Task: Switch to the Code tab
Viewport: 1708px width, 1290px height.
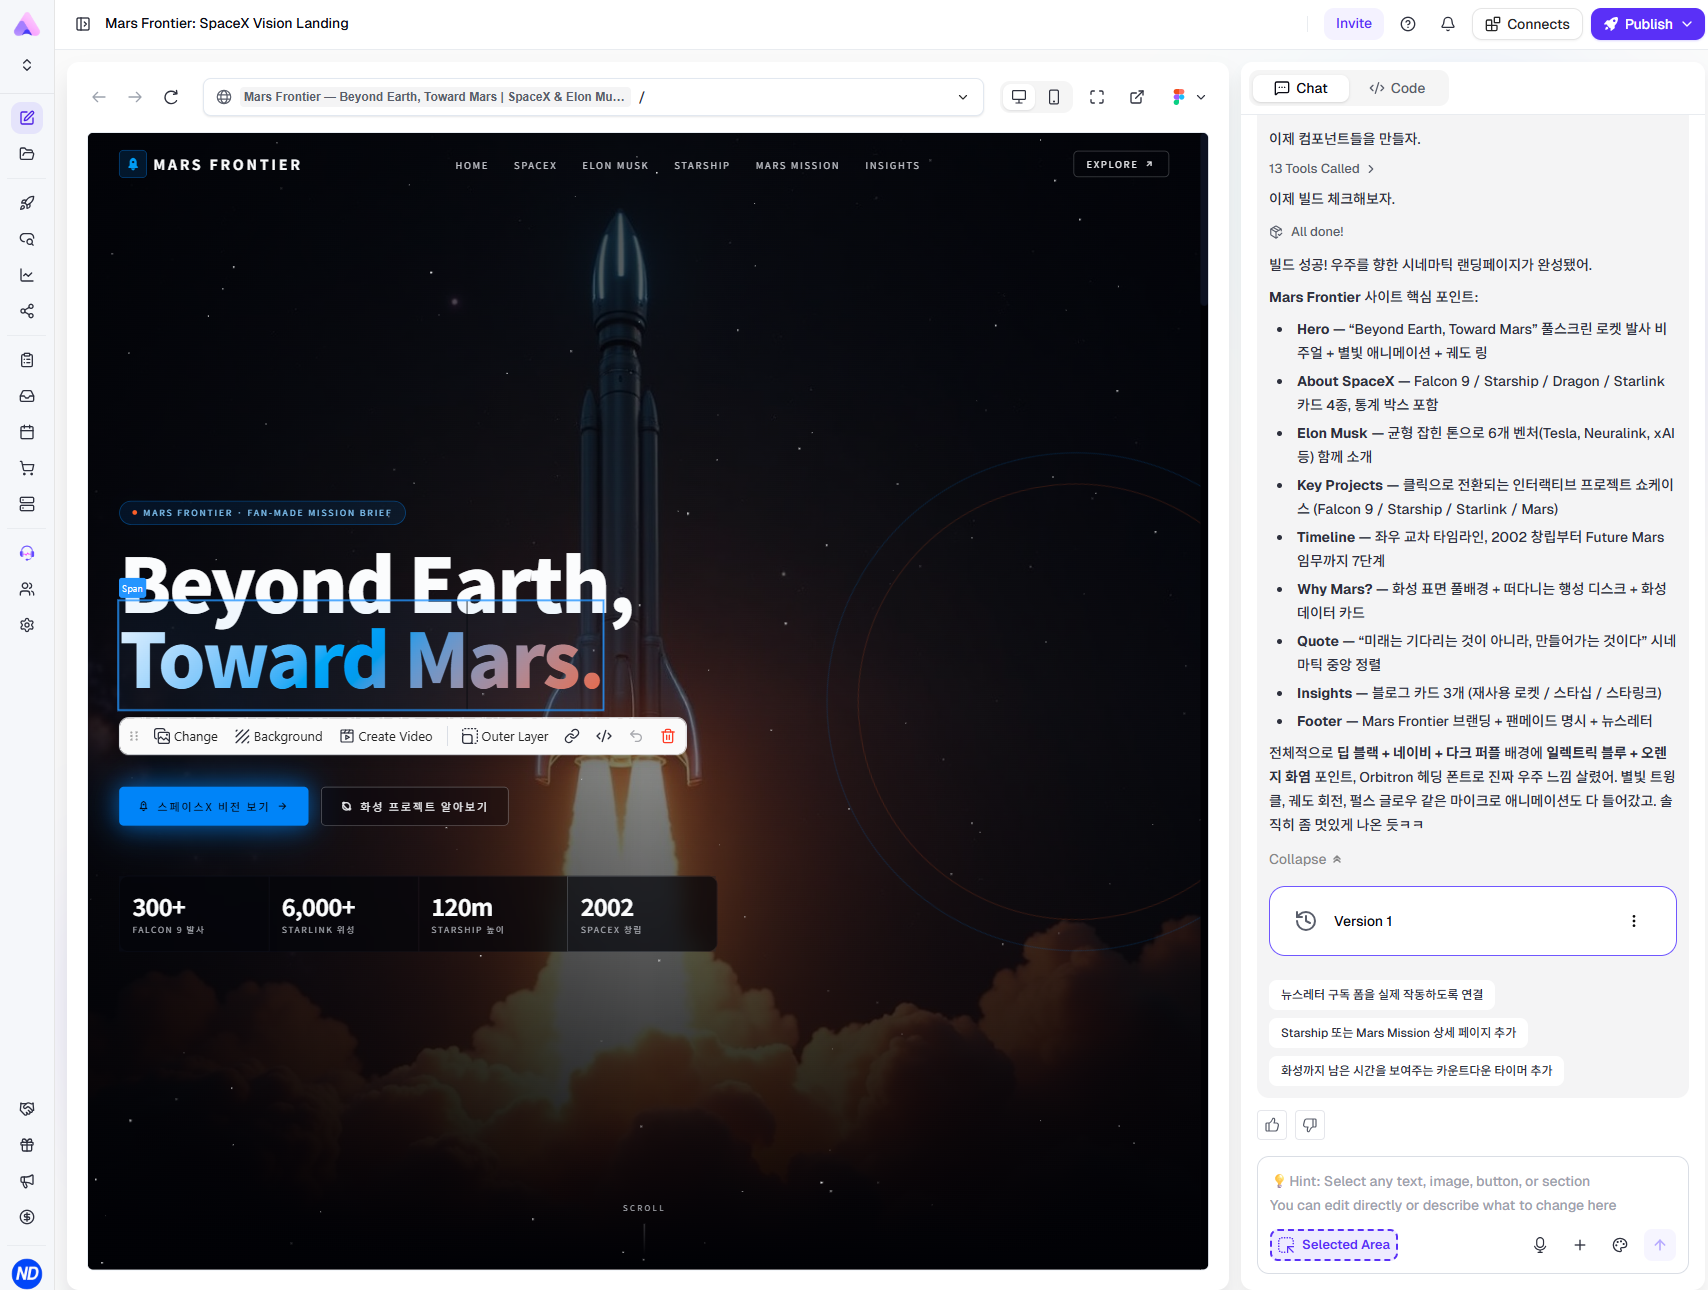Action: click(x=1397, y=88)
